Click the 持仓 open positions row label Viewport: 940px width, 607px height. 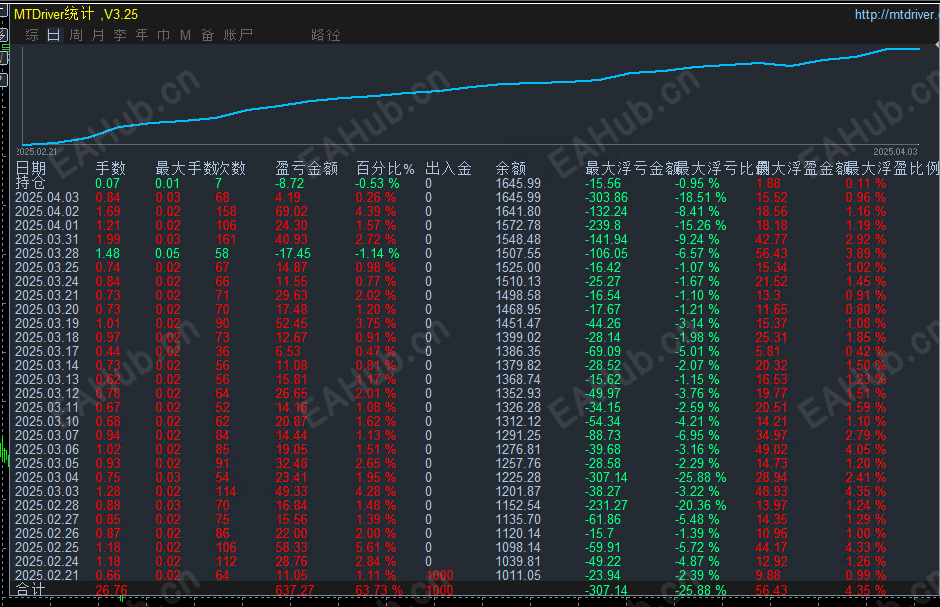point(30,183)
